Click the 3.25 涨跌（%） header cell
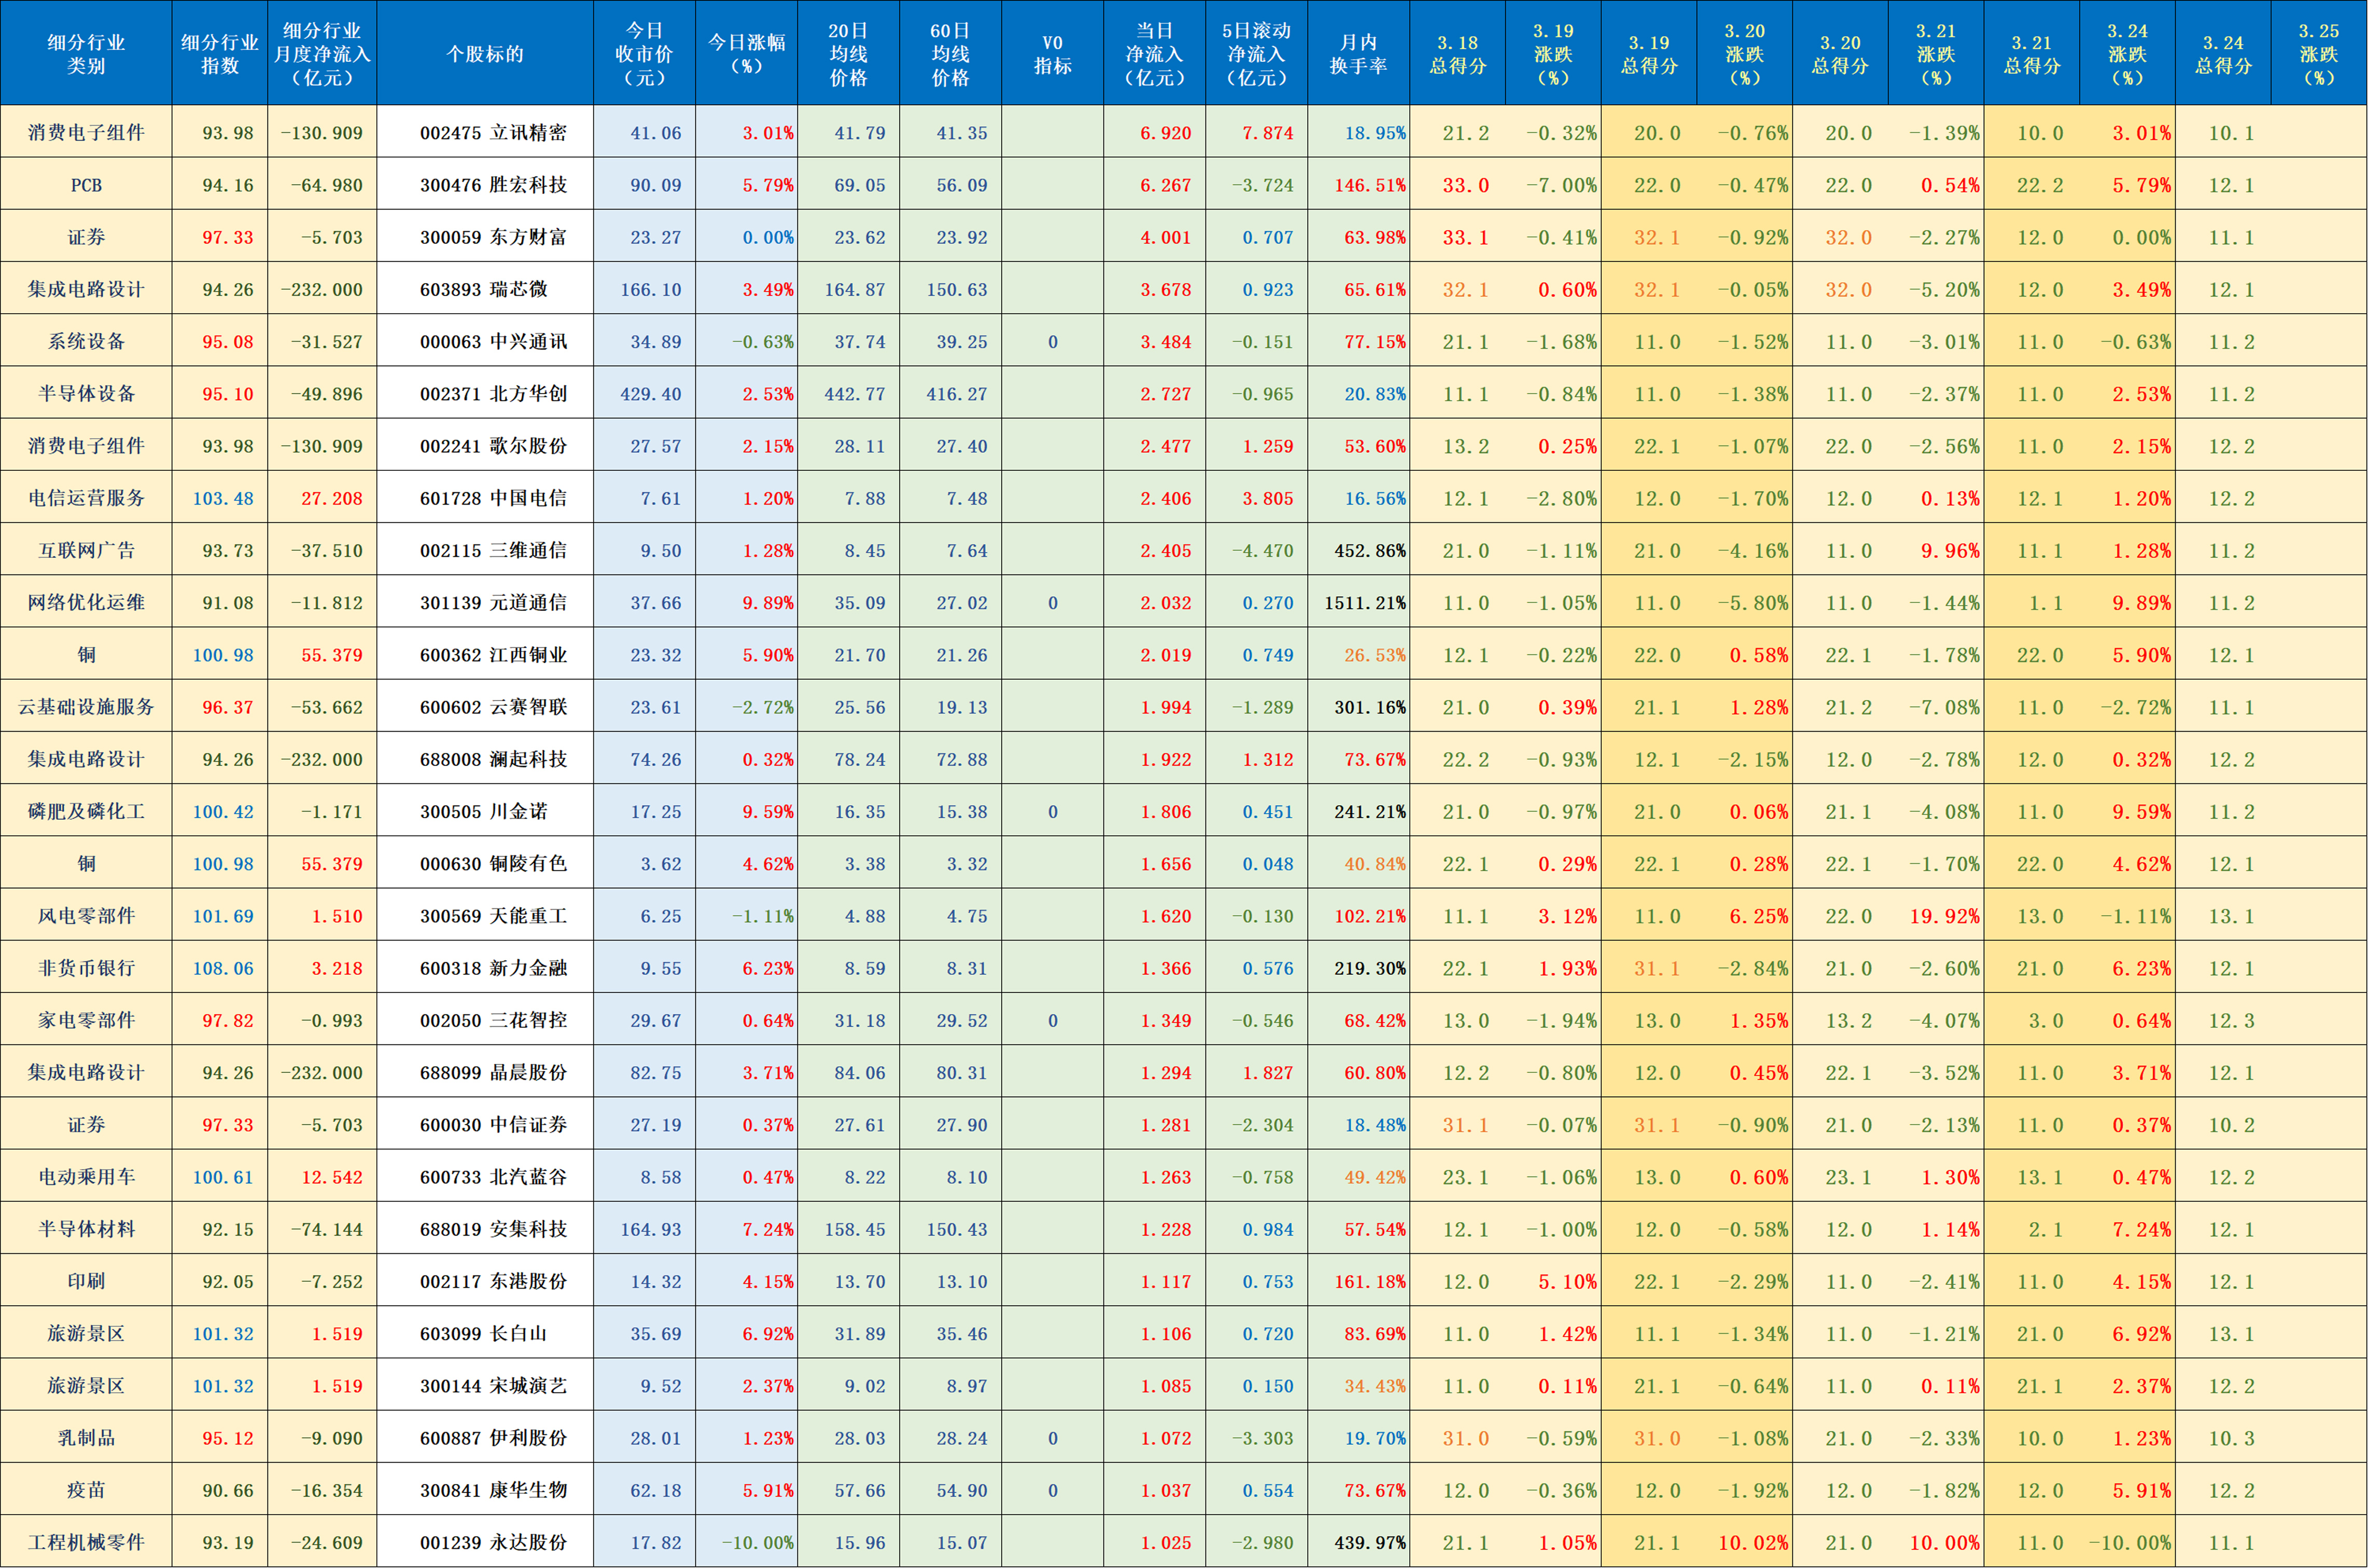Viewport: 2368px width, 1568px height. pyautogui.click(x=2320, y=50)
